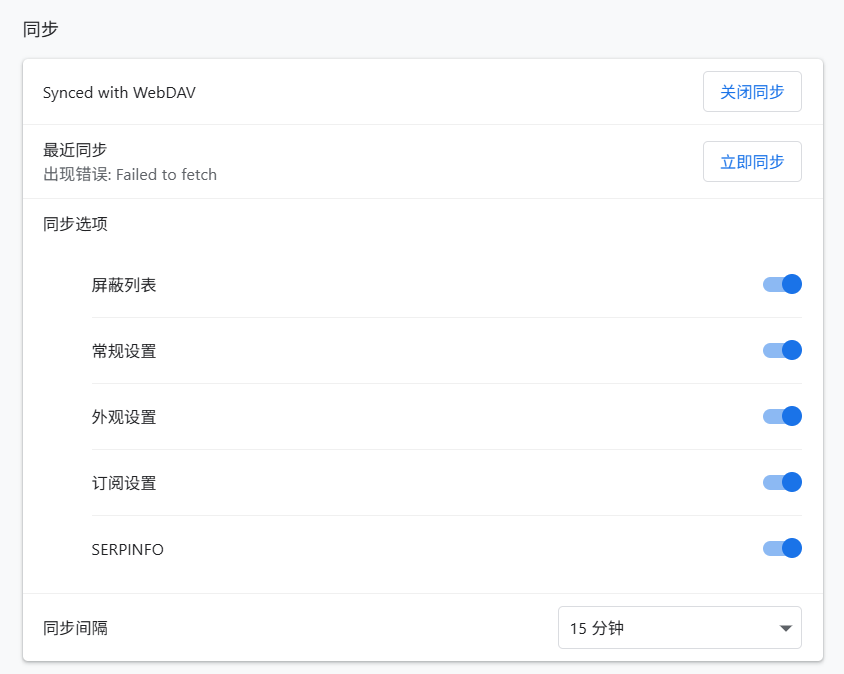Disable the SERPINFO sync toggle
Screen dimensions: 844x674
782,548
